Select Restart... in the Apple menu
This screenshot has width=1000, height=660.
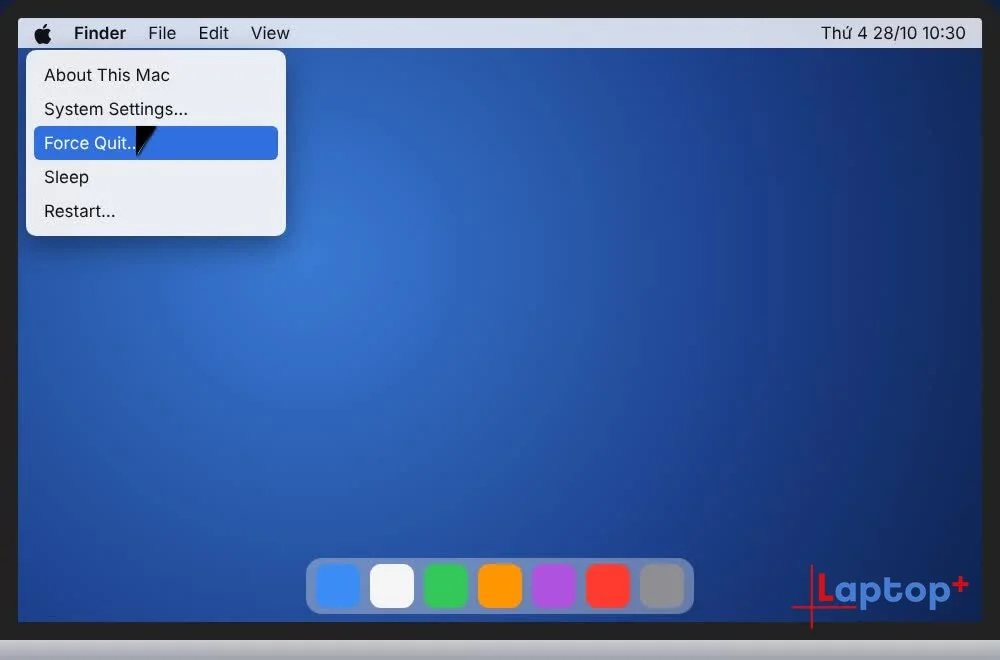[x=156, y=211]
